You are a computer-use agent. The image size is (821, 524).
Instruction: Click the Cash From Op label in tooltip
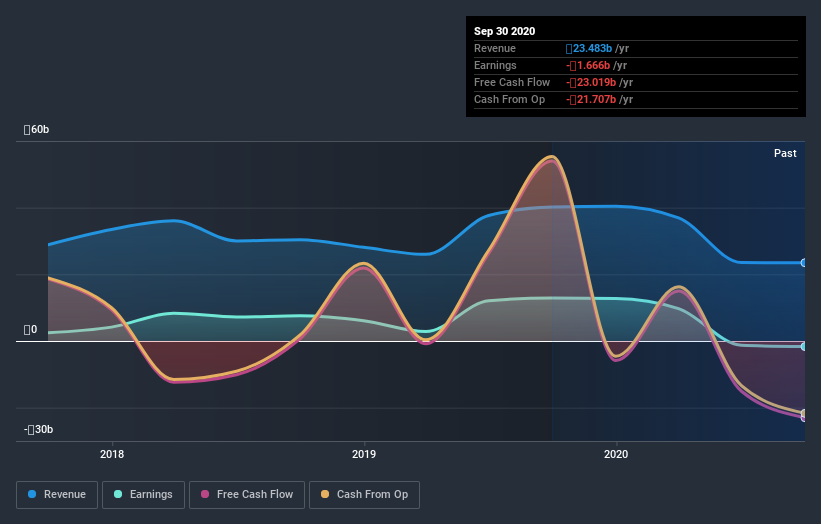[x=509, y=99]
